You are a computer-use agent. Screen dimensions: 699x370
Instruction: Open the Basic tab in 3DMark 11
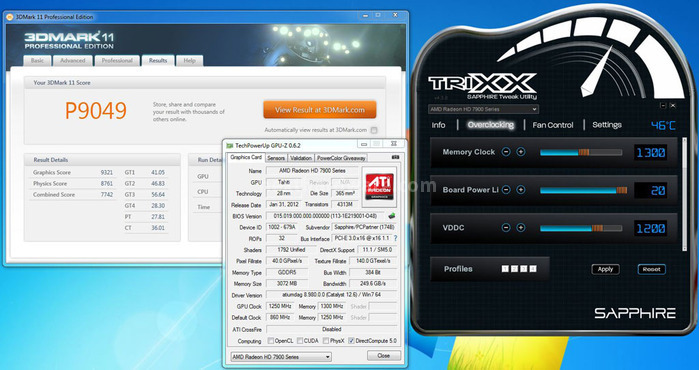coord(37,61)
